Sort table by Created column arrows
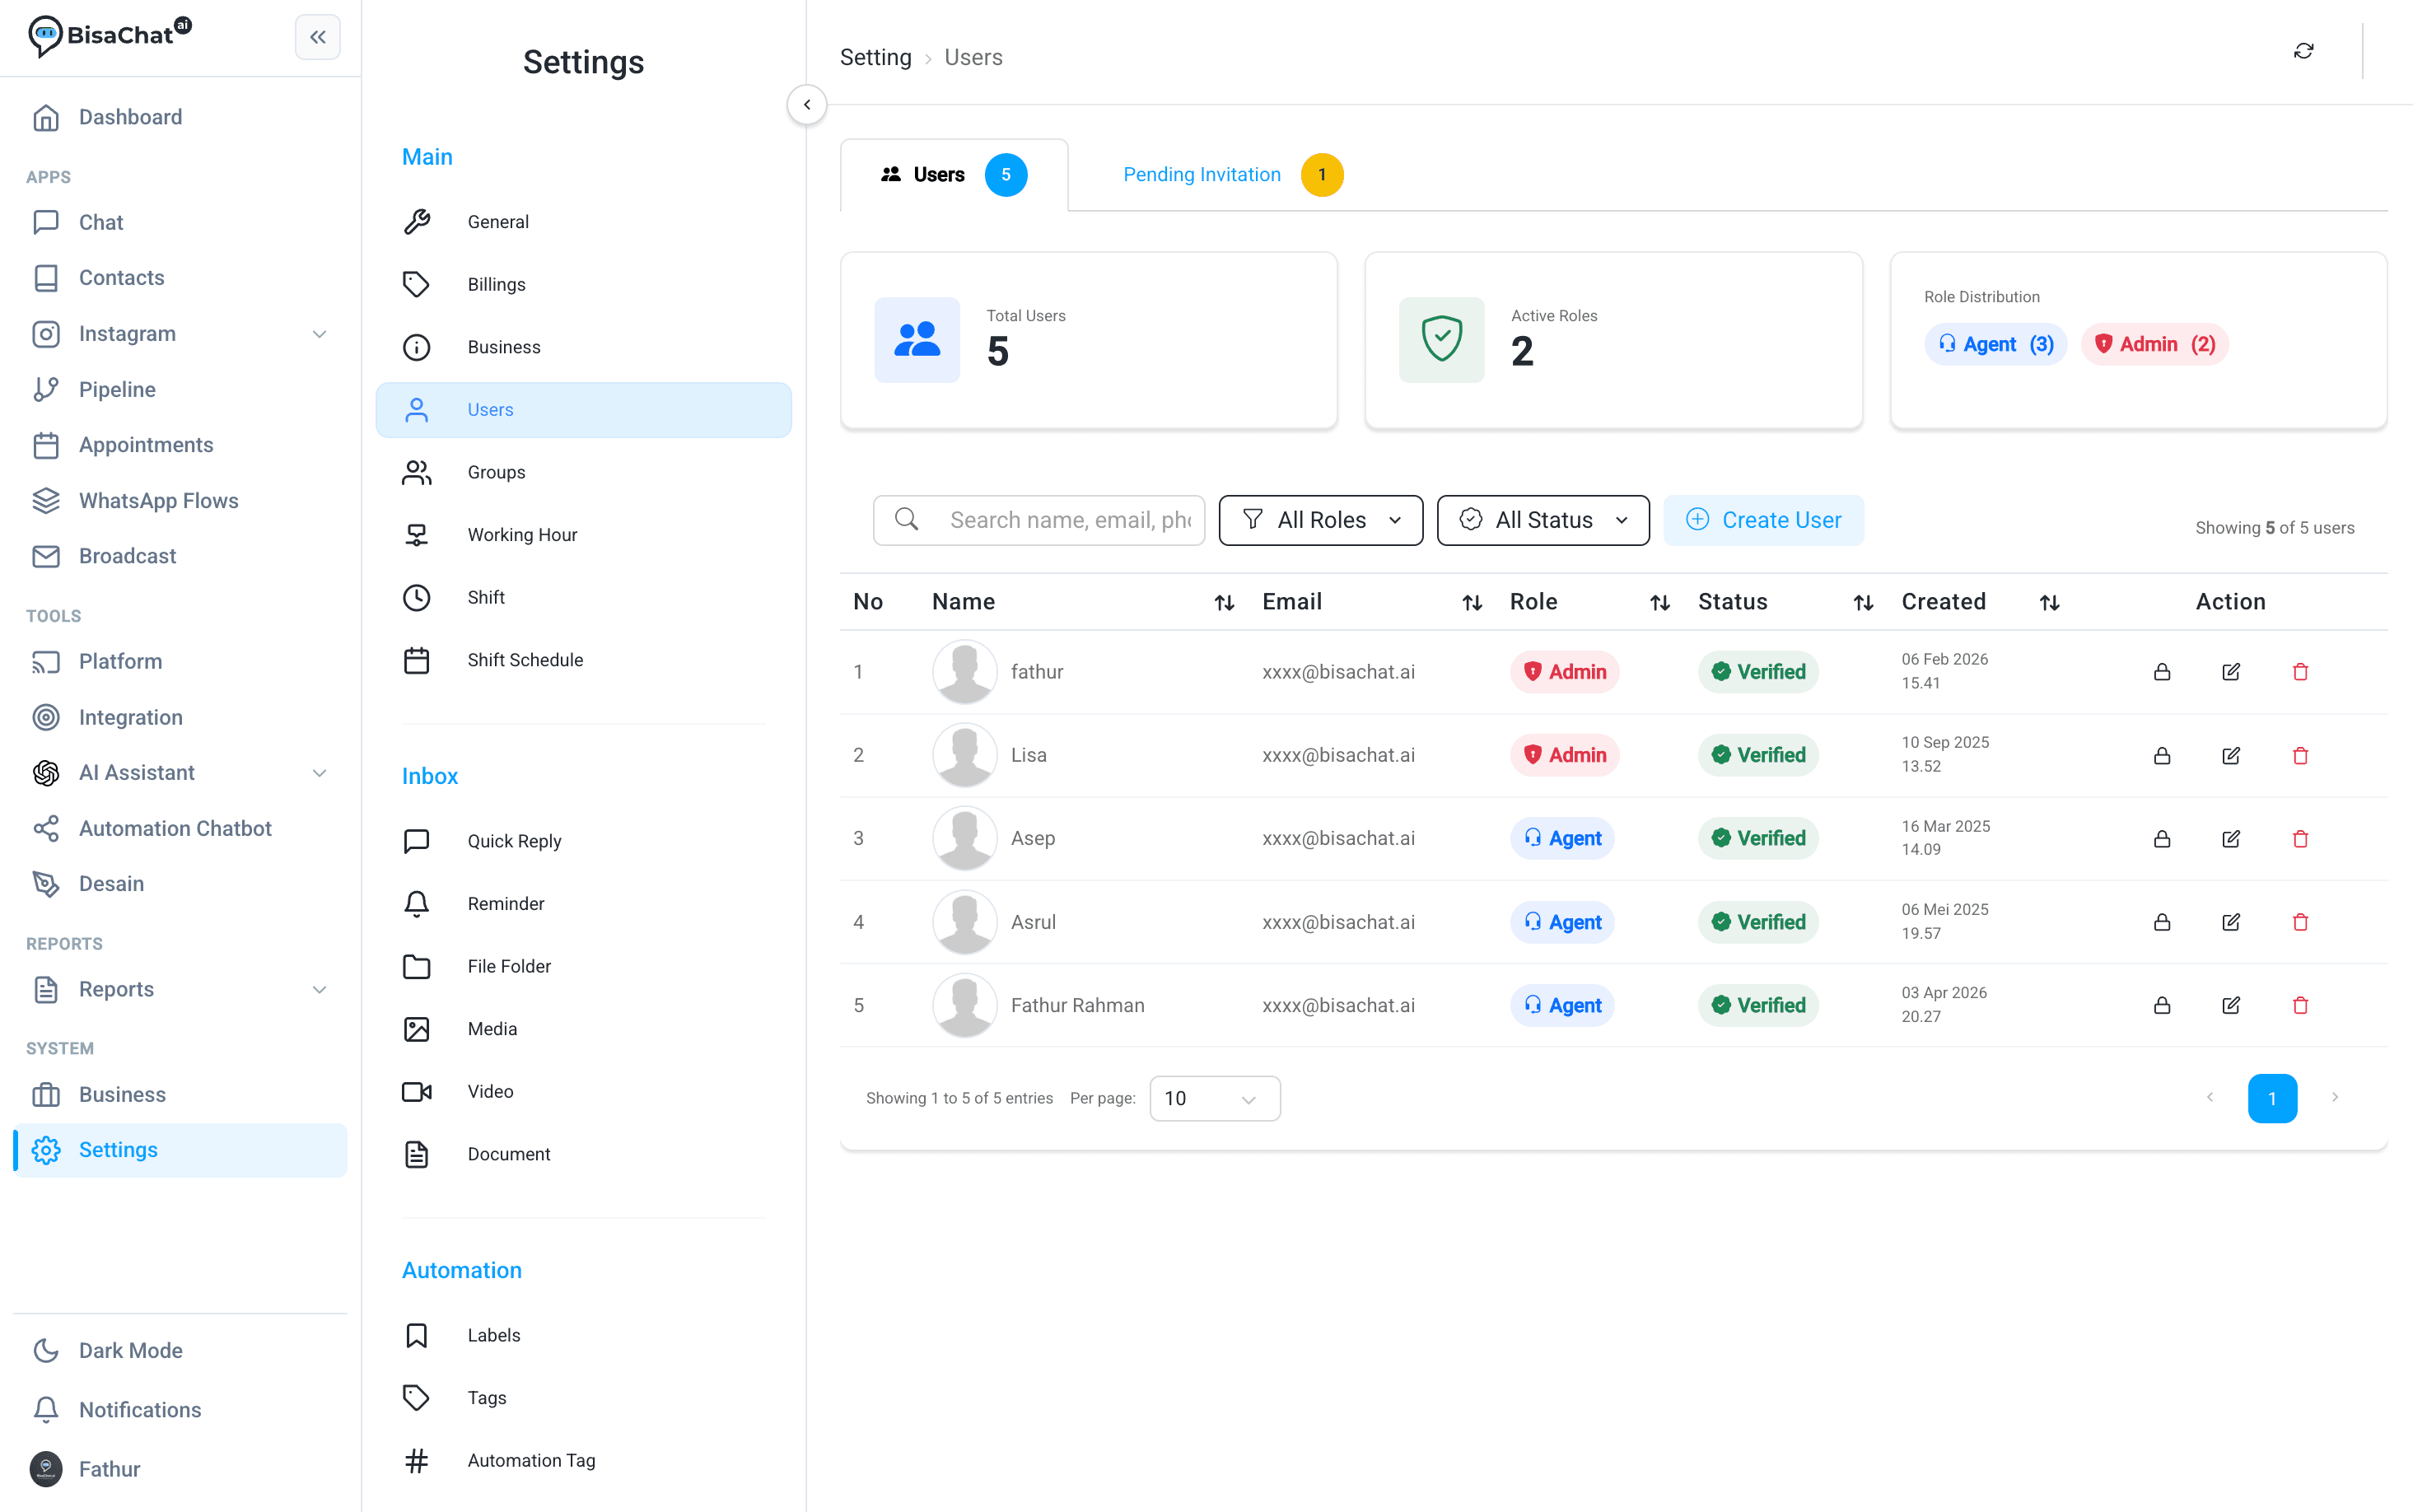2413x1512 pixels. coord(2049,602)
